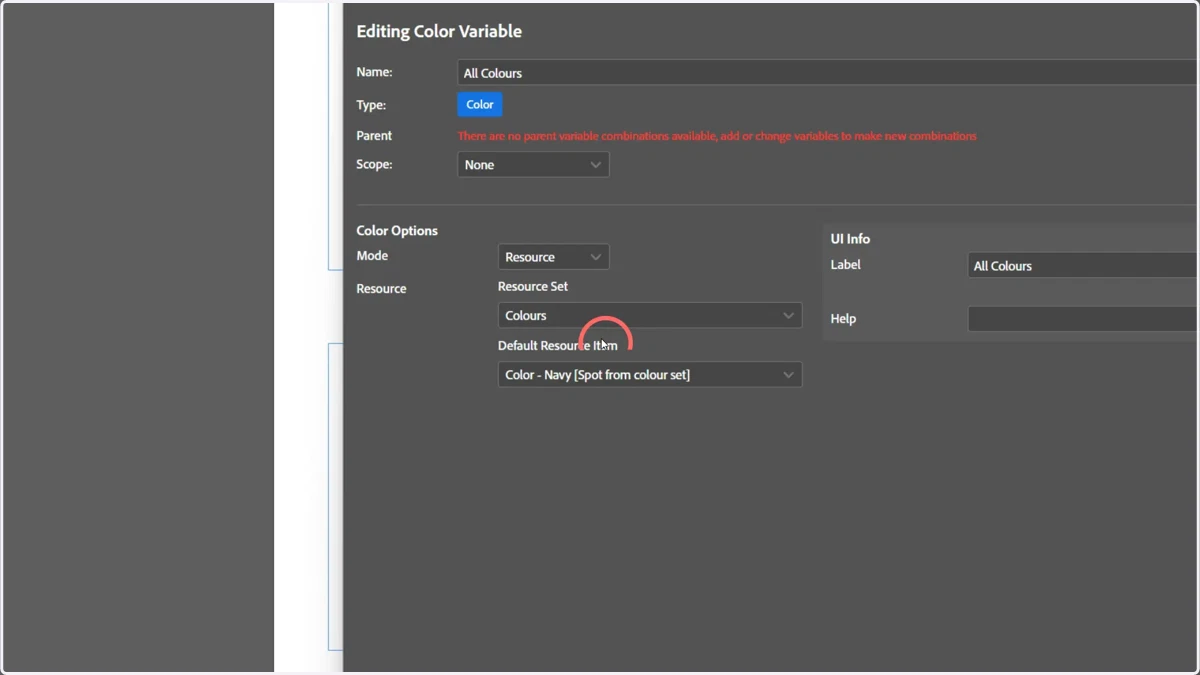Viewport: 1200px width, 675px height.
Task: Open the Scope dropdown set to None
Action: click(533, 165)
